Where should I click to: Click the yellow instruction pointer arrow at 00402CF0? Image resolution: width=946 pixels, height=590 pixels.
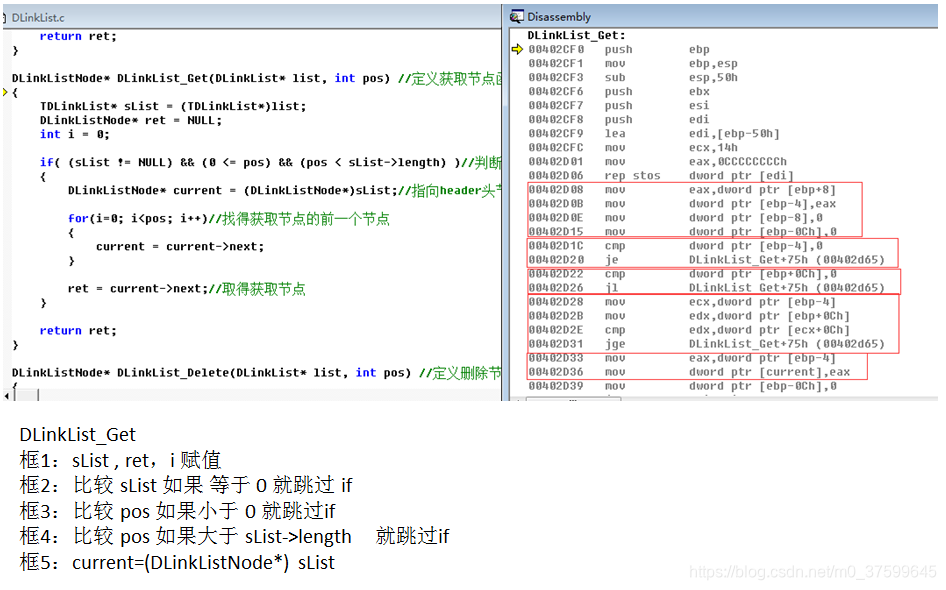[517, 49]
